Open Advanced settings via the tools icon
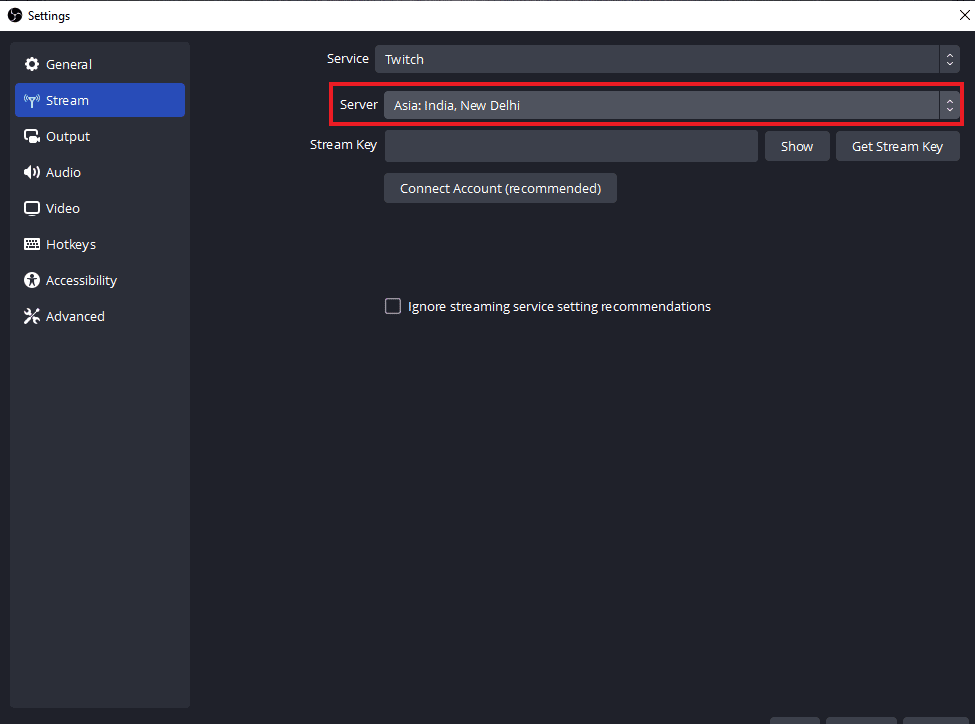Viewport: 975px width, 724px height. [x=32, y=316]
